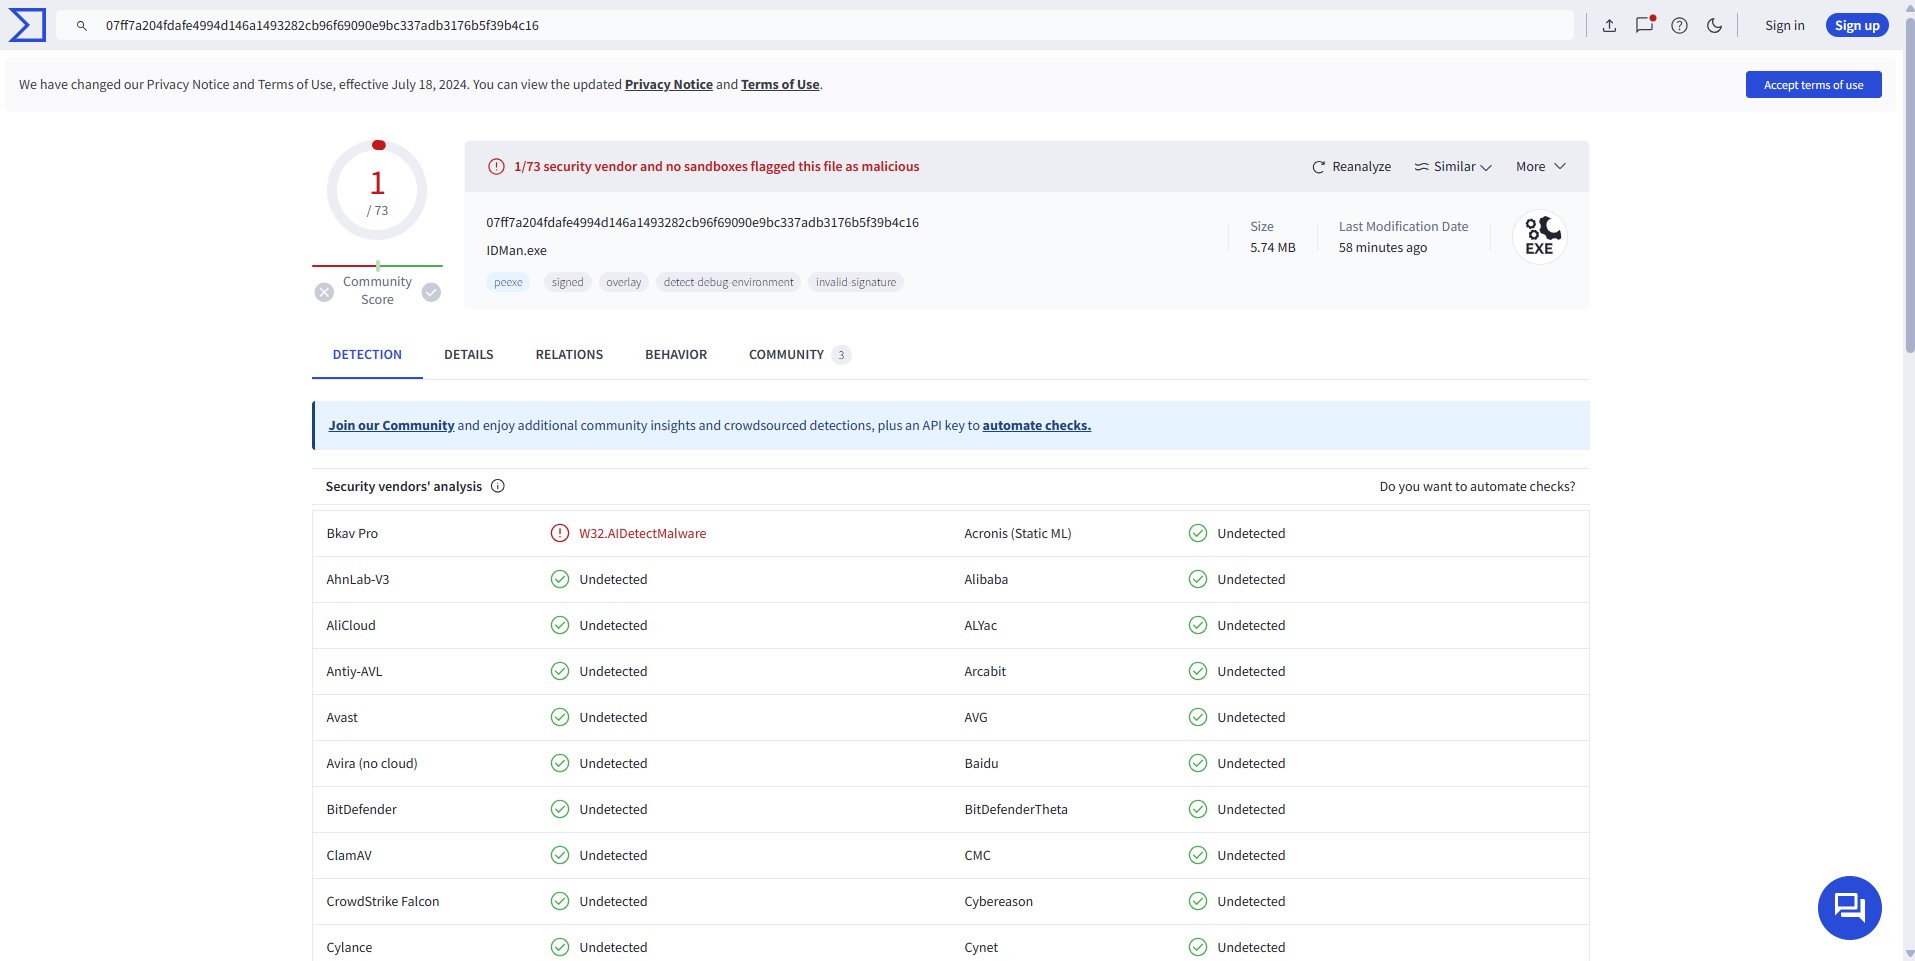Click the VirusTotal sigma logo

(27, 25)
